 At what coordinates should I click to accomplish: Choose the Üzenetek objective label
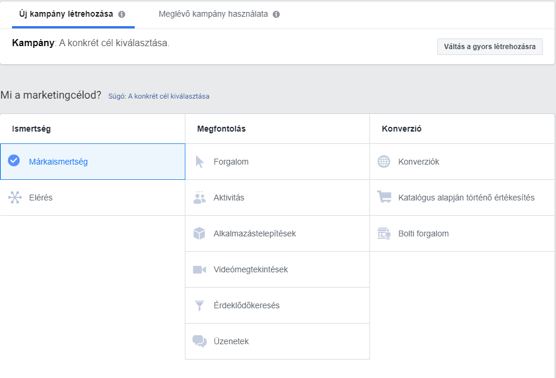click(x=231, y=341)
